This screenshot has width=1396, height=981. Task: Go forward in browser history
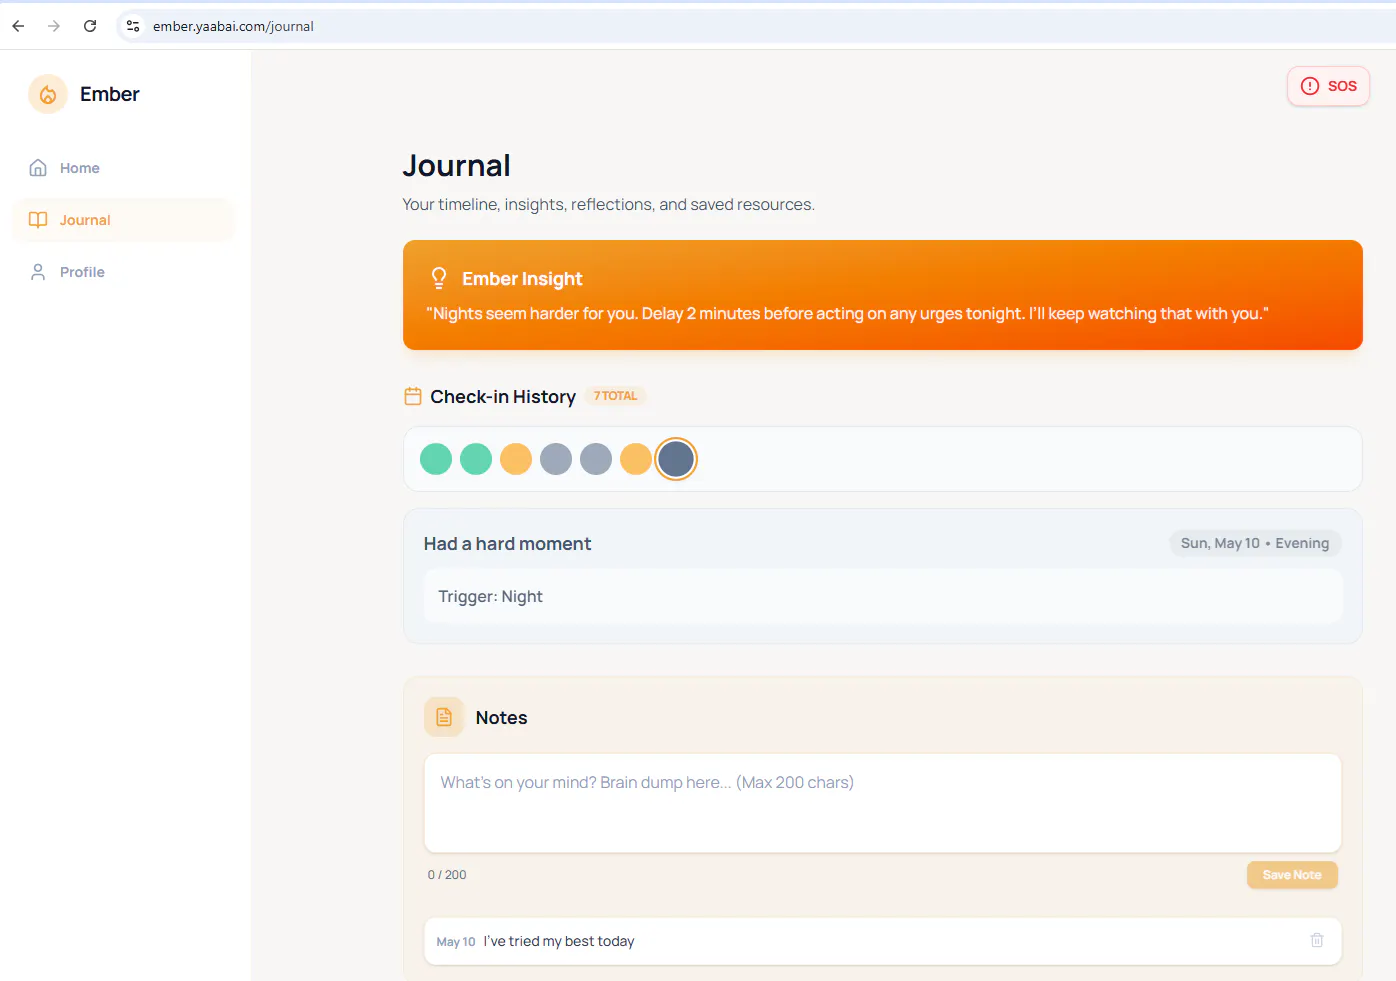[54, 26]
